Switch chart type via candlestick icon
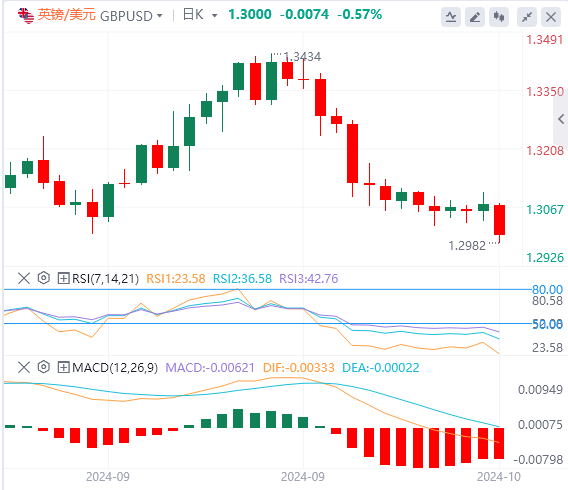The height and width of the screenshot is (490, 568). [499, 17]
